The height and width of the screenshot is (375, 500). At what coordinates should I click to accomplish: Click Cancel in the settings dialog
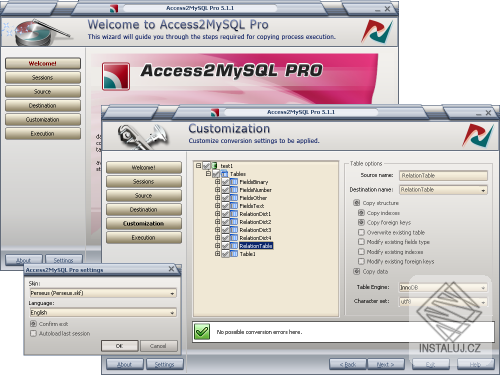(158, 346)
